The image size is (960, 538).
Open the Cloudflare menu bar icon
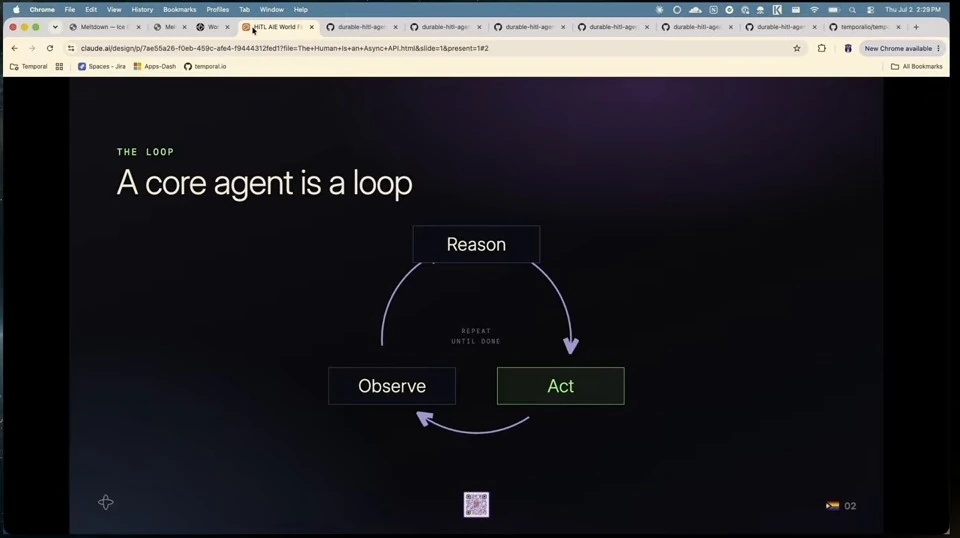tap(695, 10)
